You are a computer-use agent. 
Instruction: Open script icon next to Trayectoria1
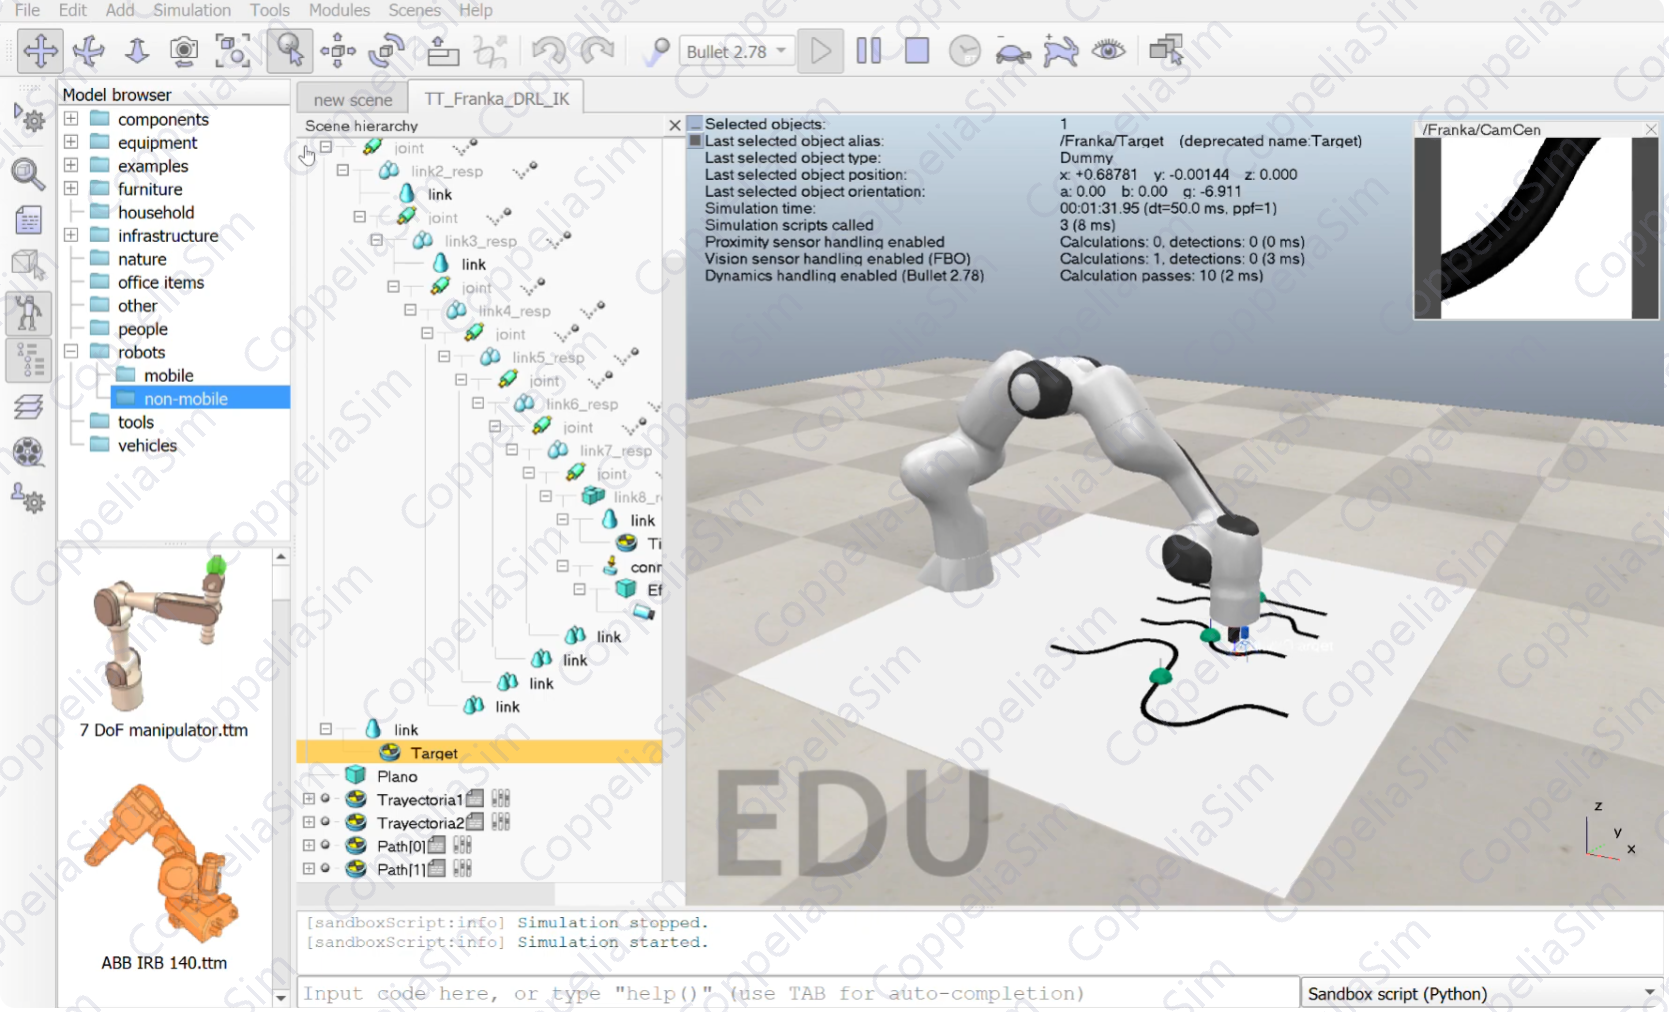click(475, 798)
